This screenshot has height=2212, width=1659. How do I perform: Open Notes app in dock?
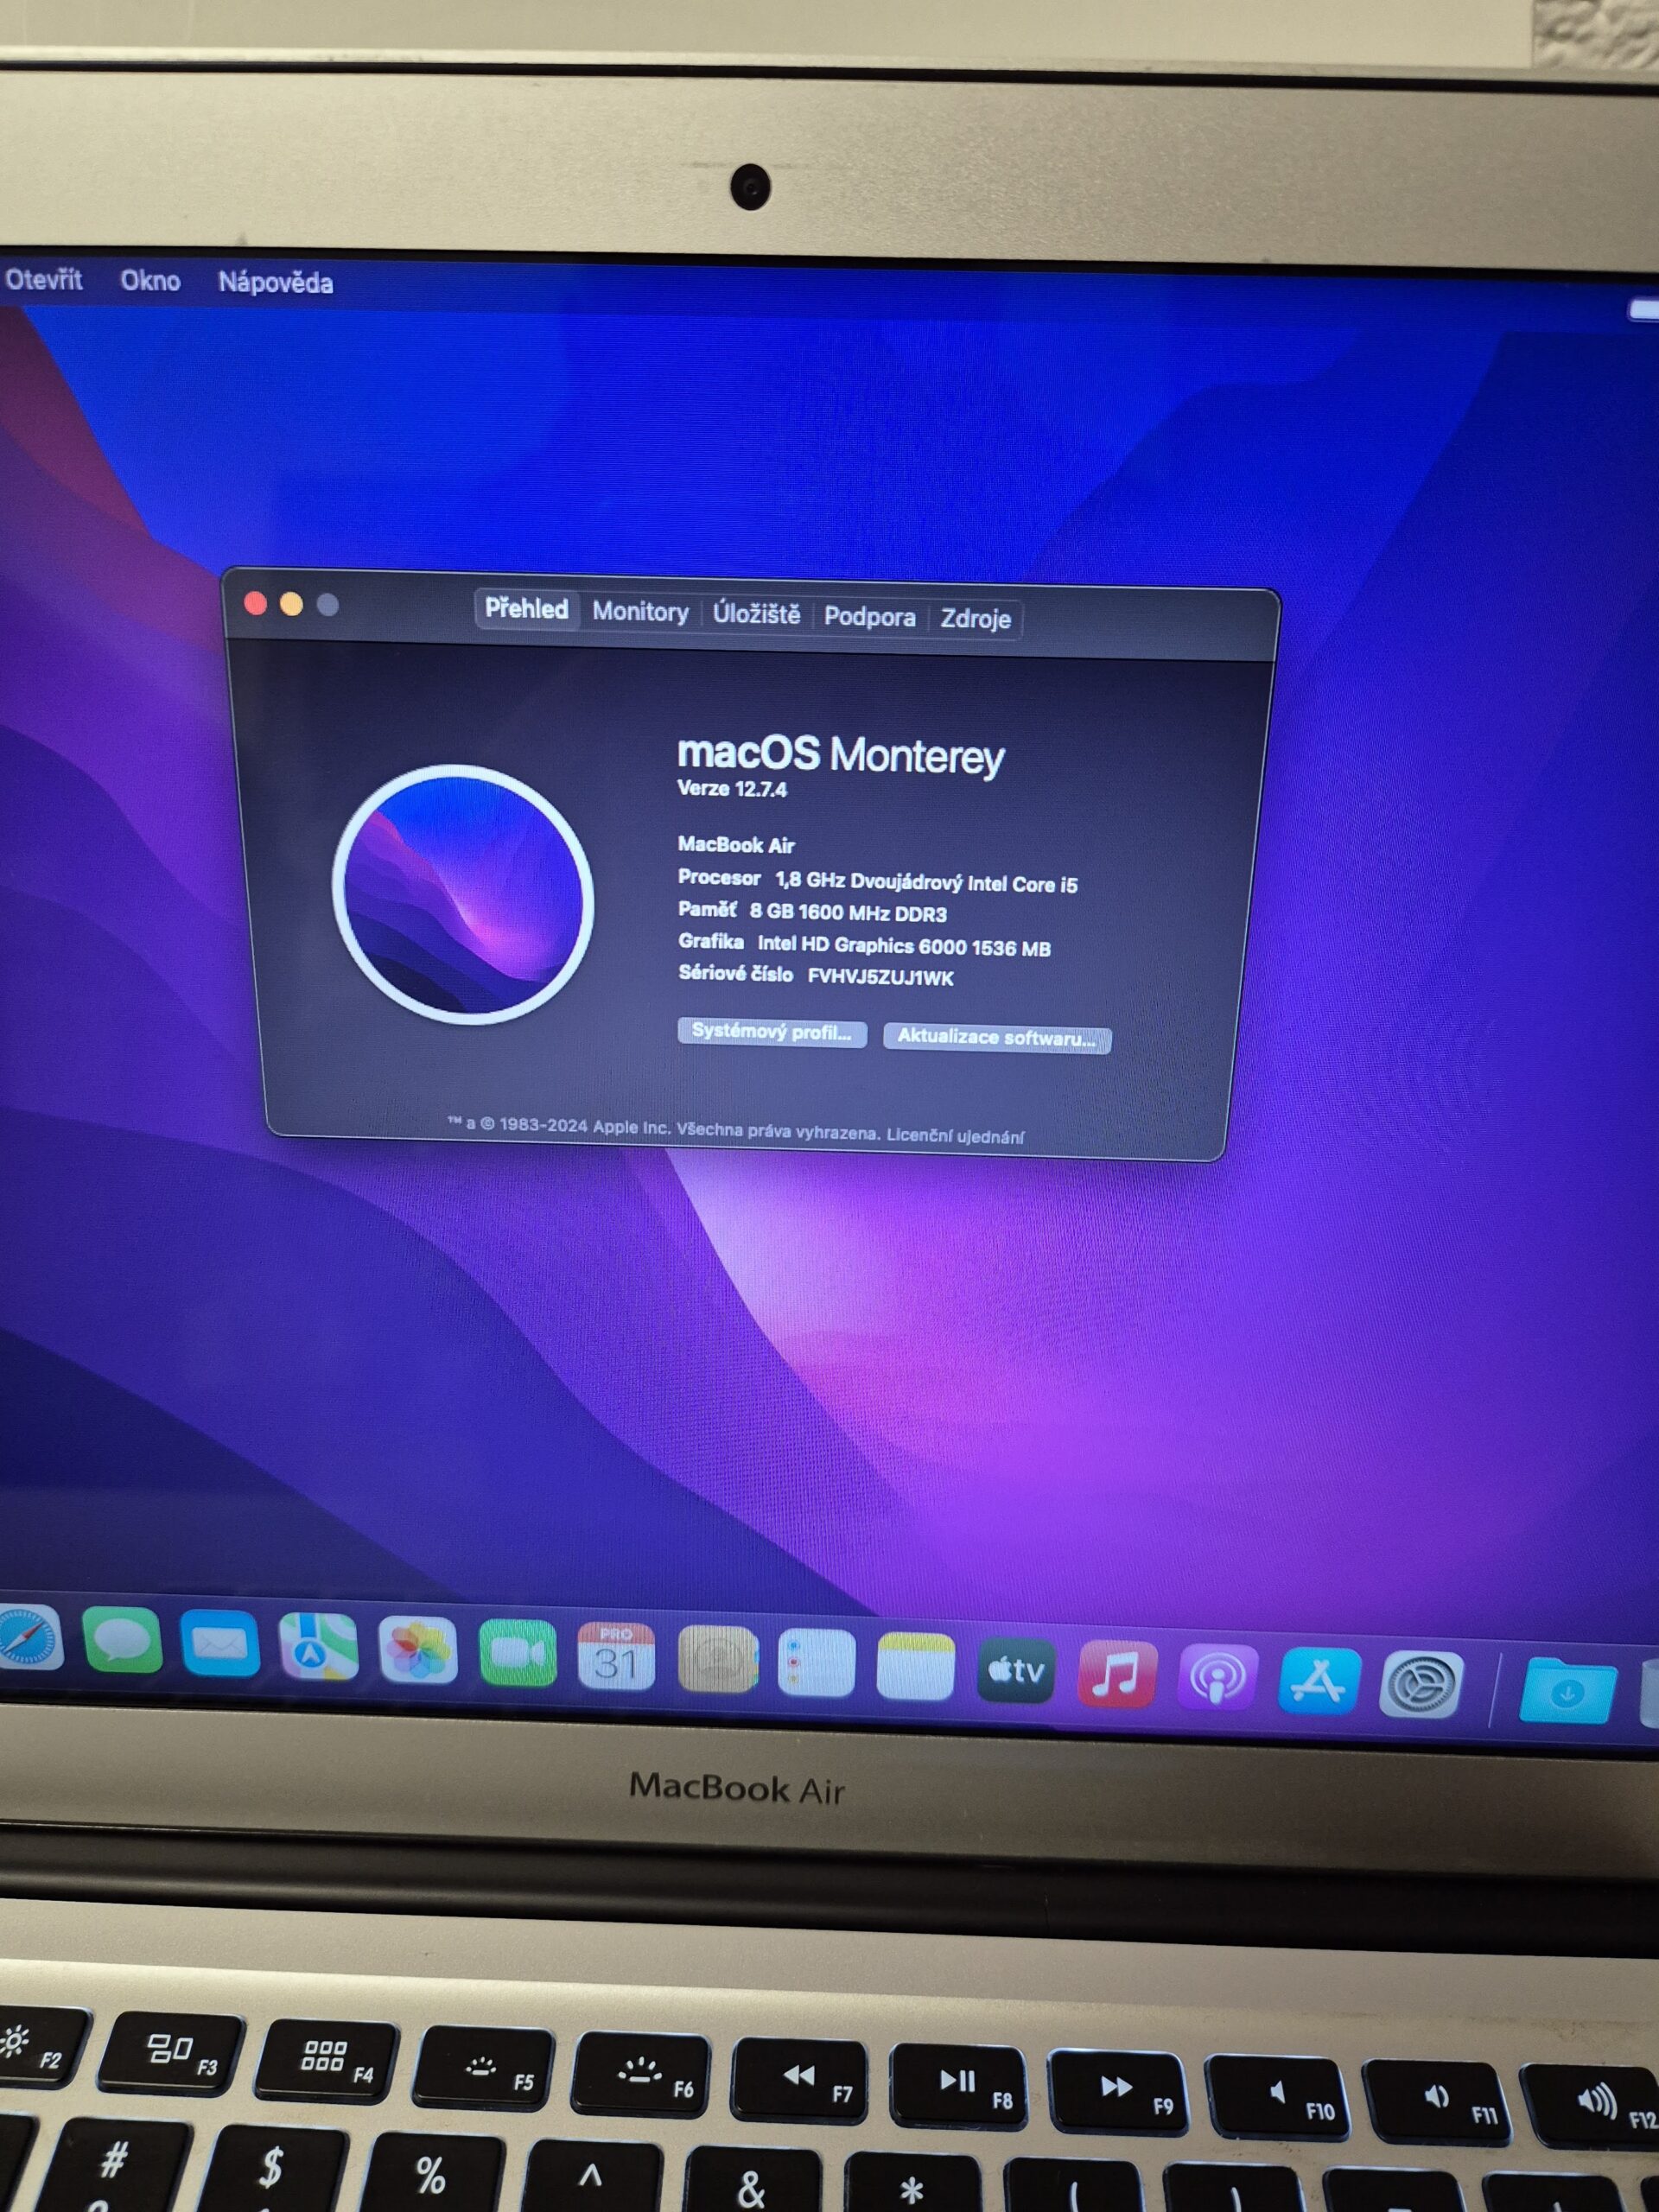click(x=915, y=1666)
